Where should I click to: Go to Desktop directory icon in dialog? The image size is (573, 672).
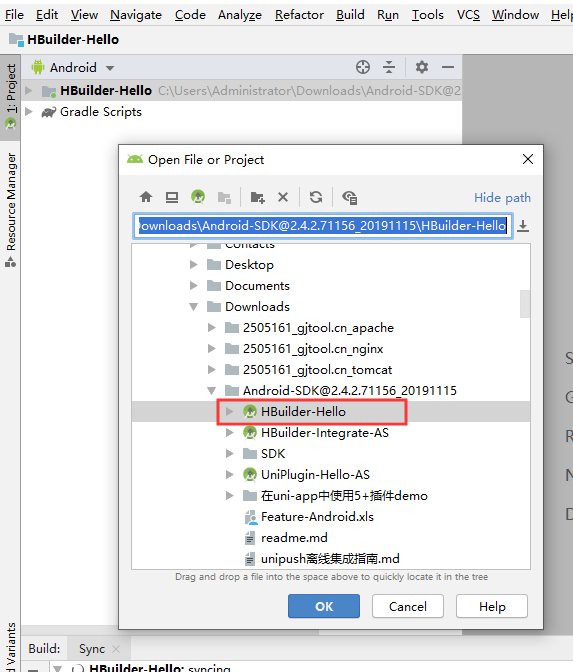(172, 197)
